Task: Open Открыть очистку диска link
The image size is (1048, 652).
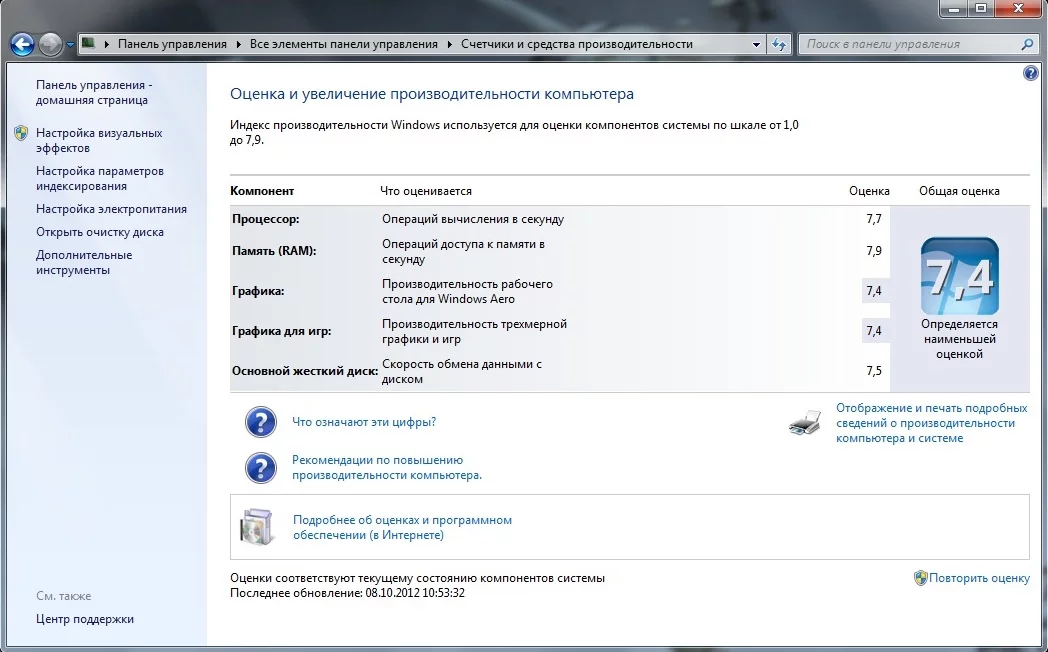Action: [x=100, y=232]
